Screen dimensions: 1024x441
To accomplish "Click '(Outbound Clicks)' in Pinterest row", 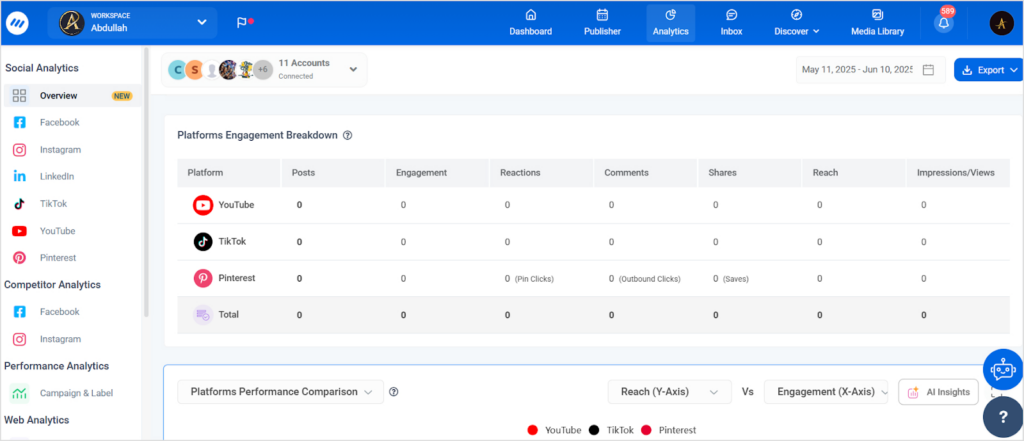I will click(650, 279).
